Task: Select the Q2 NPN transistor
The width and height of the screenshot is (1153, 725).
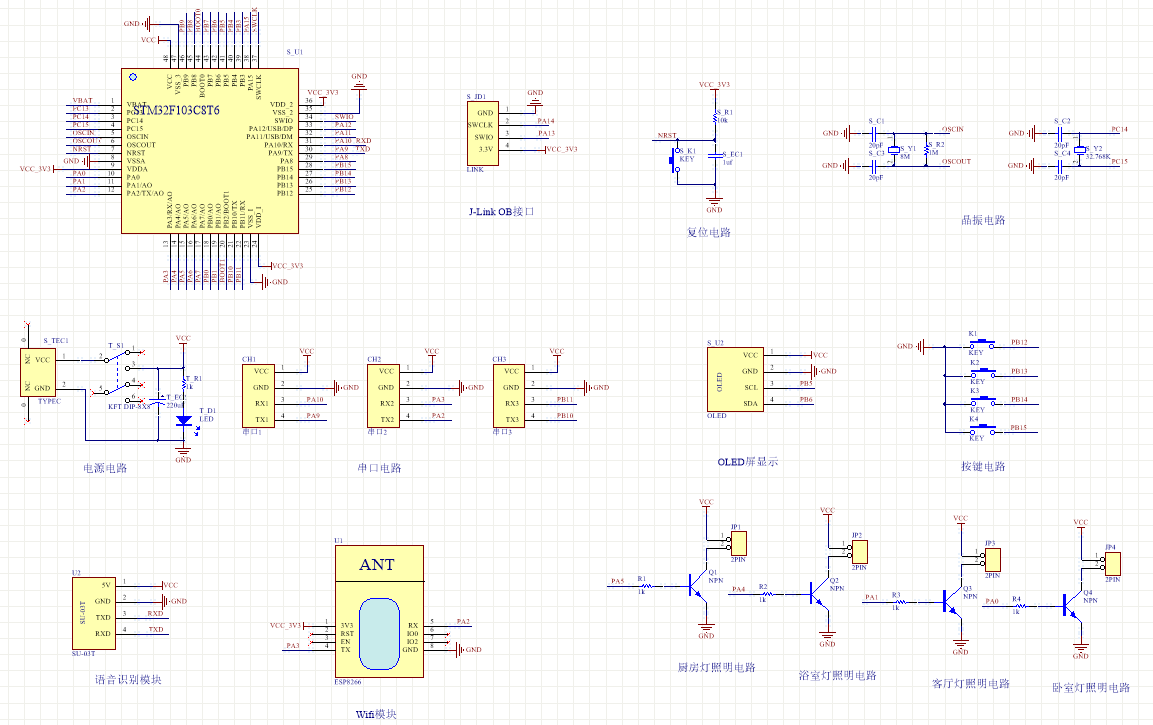Action: coord(818,593)
